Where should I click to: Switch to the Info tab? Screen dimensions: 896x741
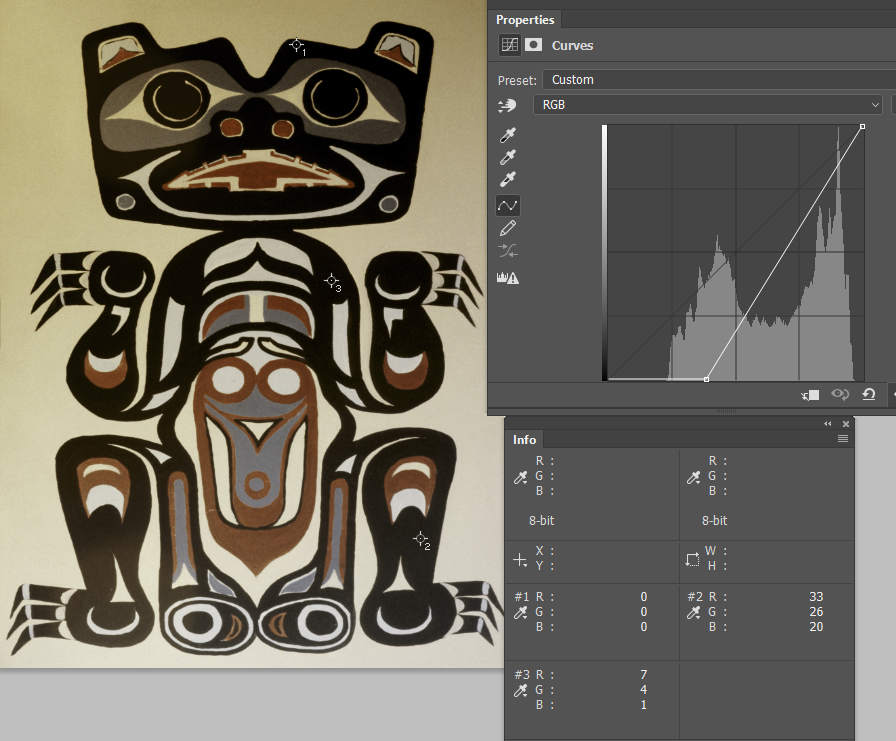[x=524, y=439]
